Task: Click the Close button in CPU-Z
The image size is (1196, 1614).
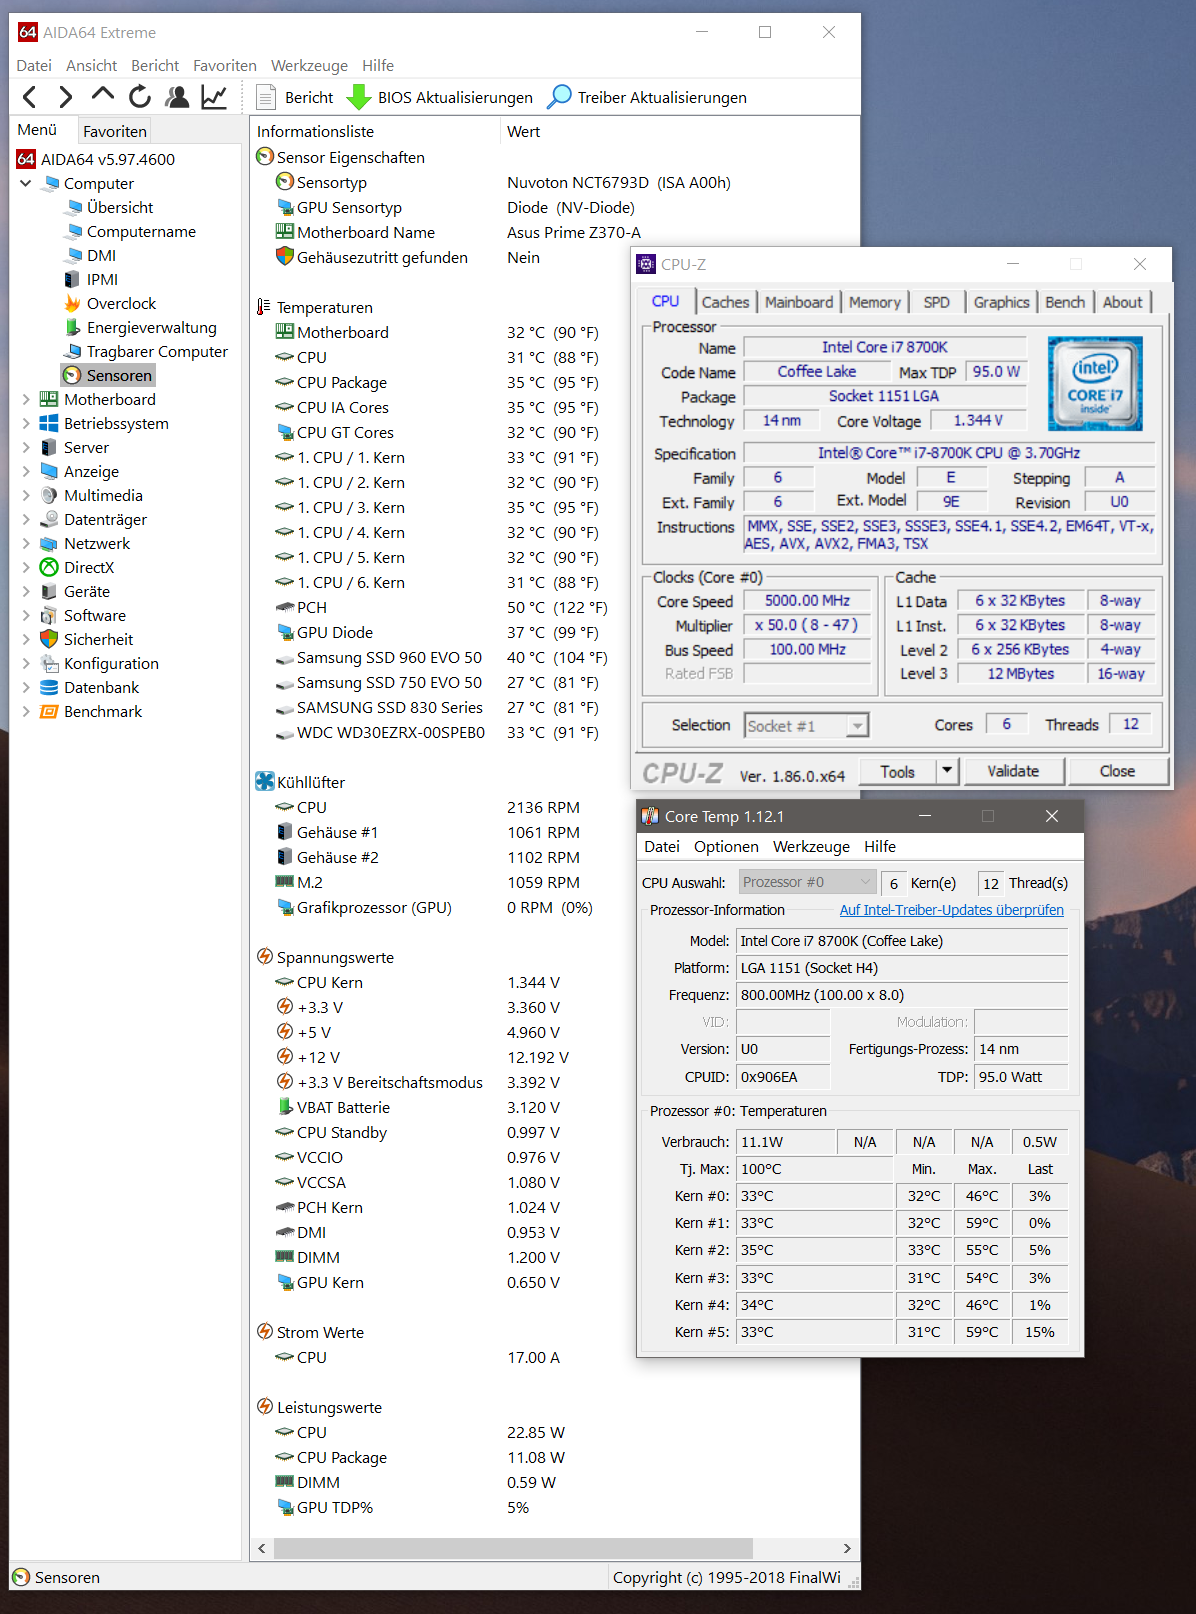Action: (x=1117, y=771)
